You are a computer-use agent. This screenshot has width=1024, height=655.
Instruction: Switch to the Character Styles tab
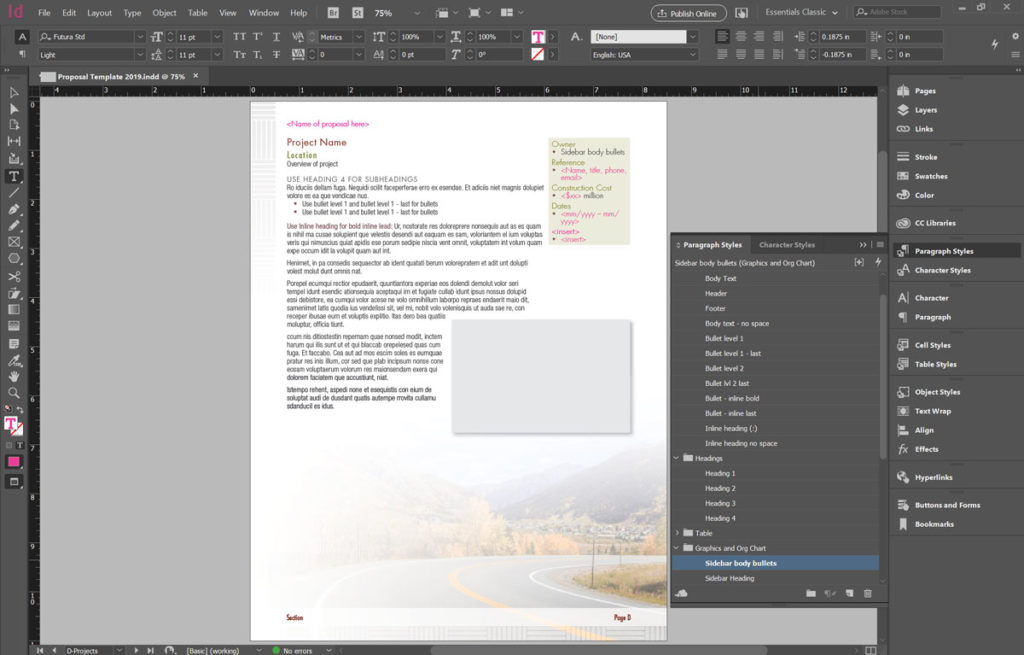point(786,244)
